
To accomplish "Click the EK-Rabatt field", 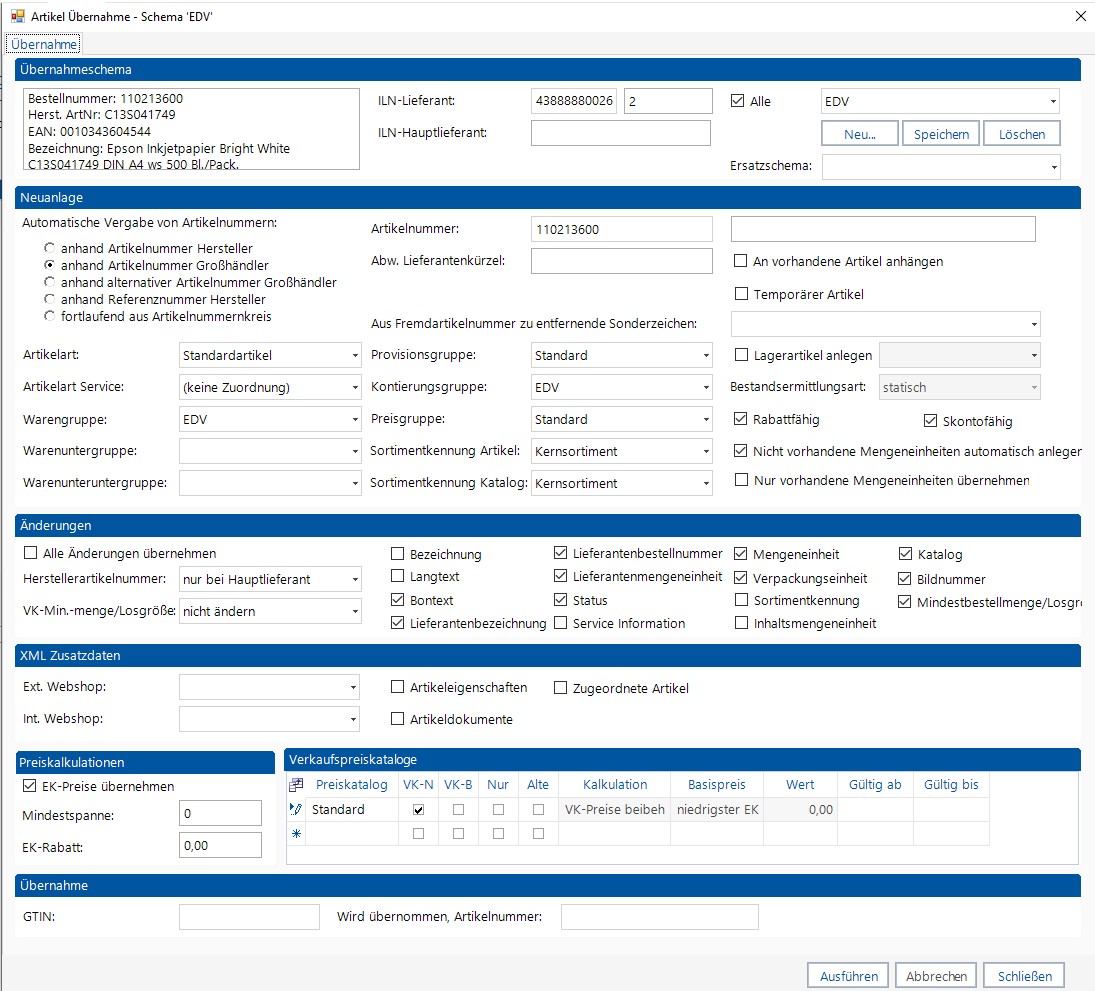I will point(220,845).
